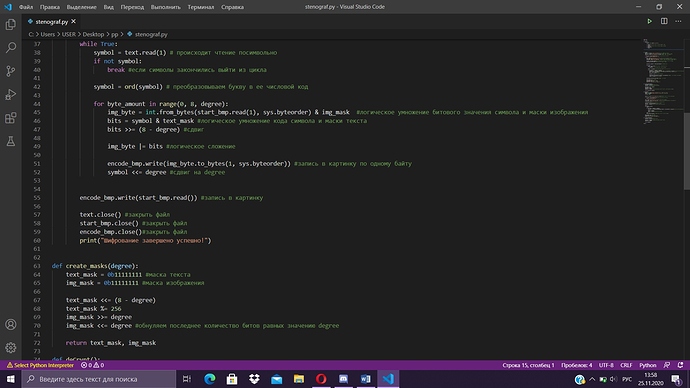Open the Extensions view
The width and height of the screenshot is (690, 388).
click(11, 118)
